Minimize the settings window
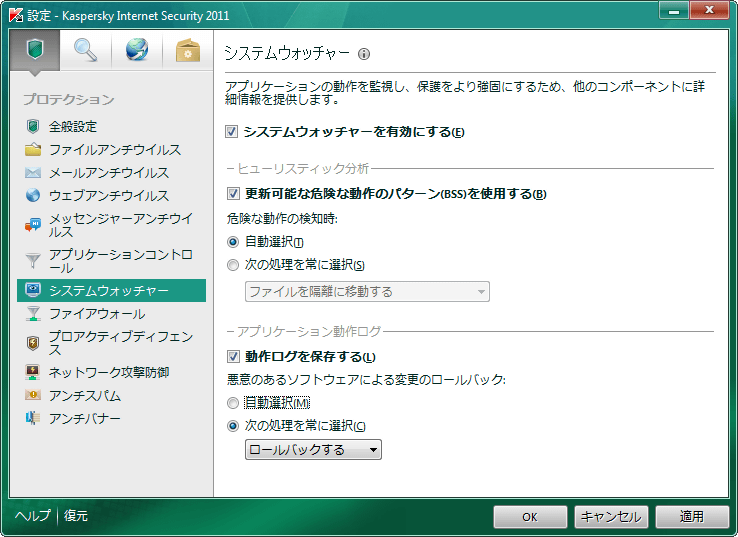 674,10
